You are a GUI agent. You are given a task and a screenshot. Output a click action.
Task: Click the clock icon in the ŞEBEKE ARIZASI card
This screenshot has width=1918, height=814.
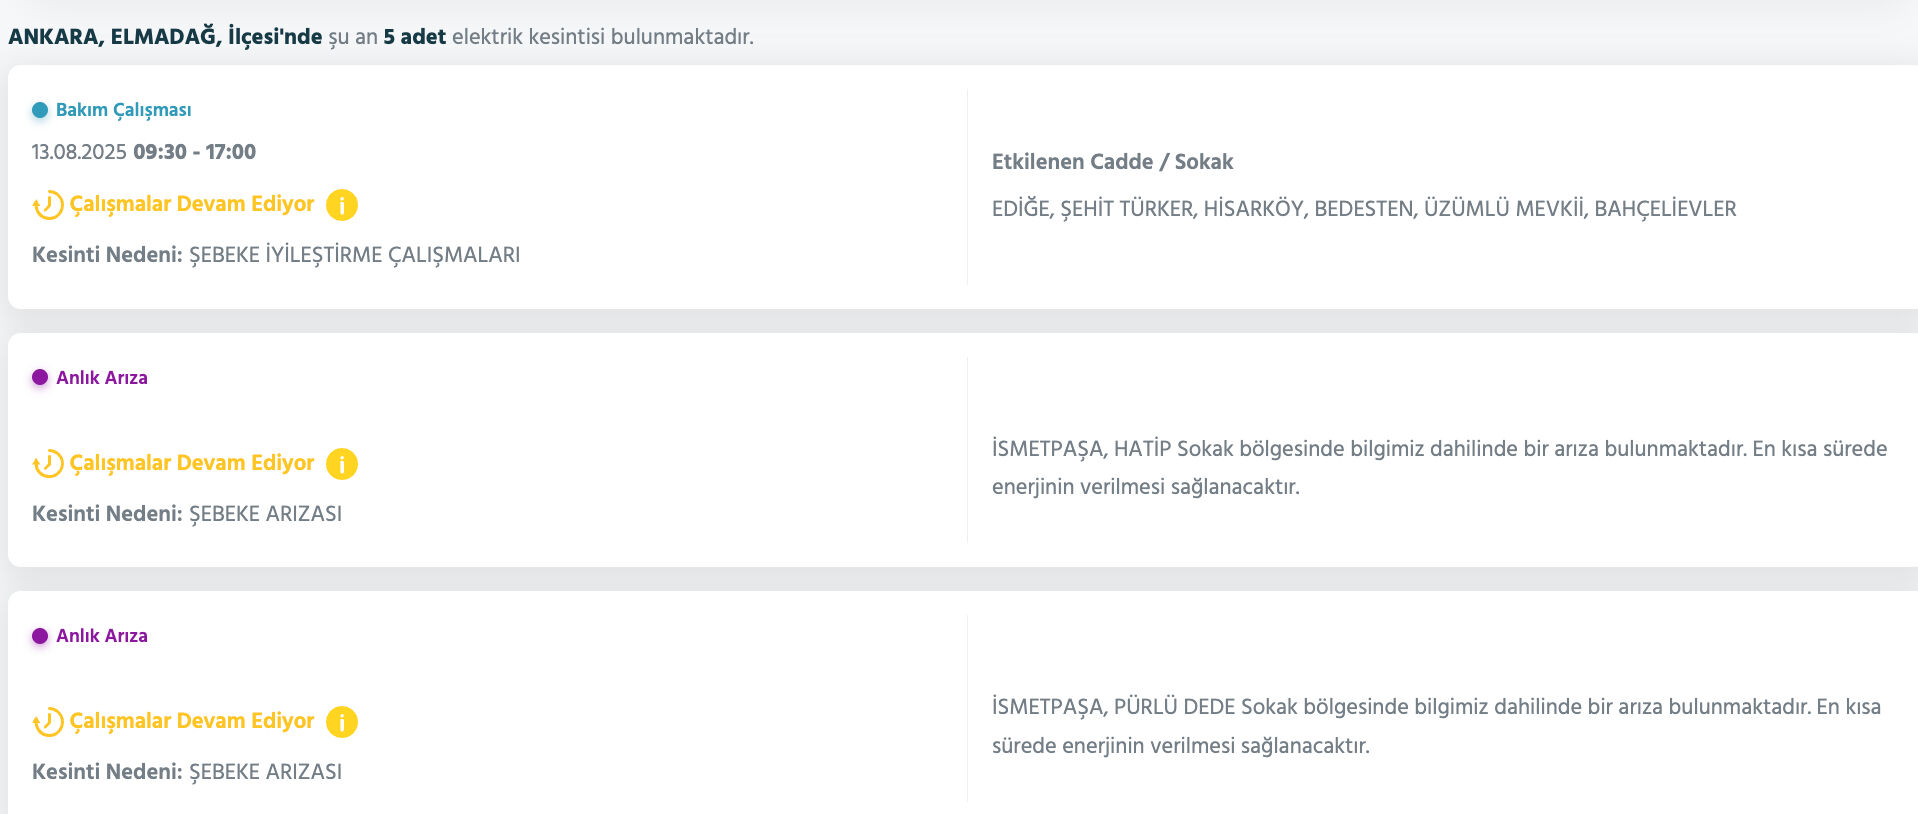point(46,463)
